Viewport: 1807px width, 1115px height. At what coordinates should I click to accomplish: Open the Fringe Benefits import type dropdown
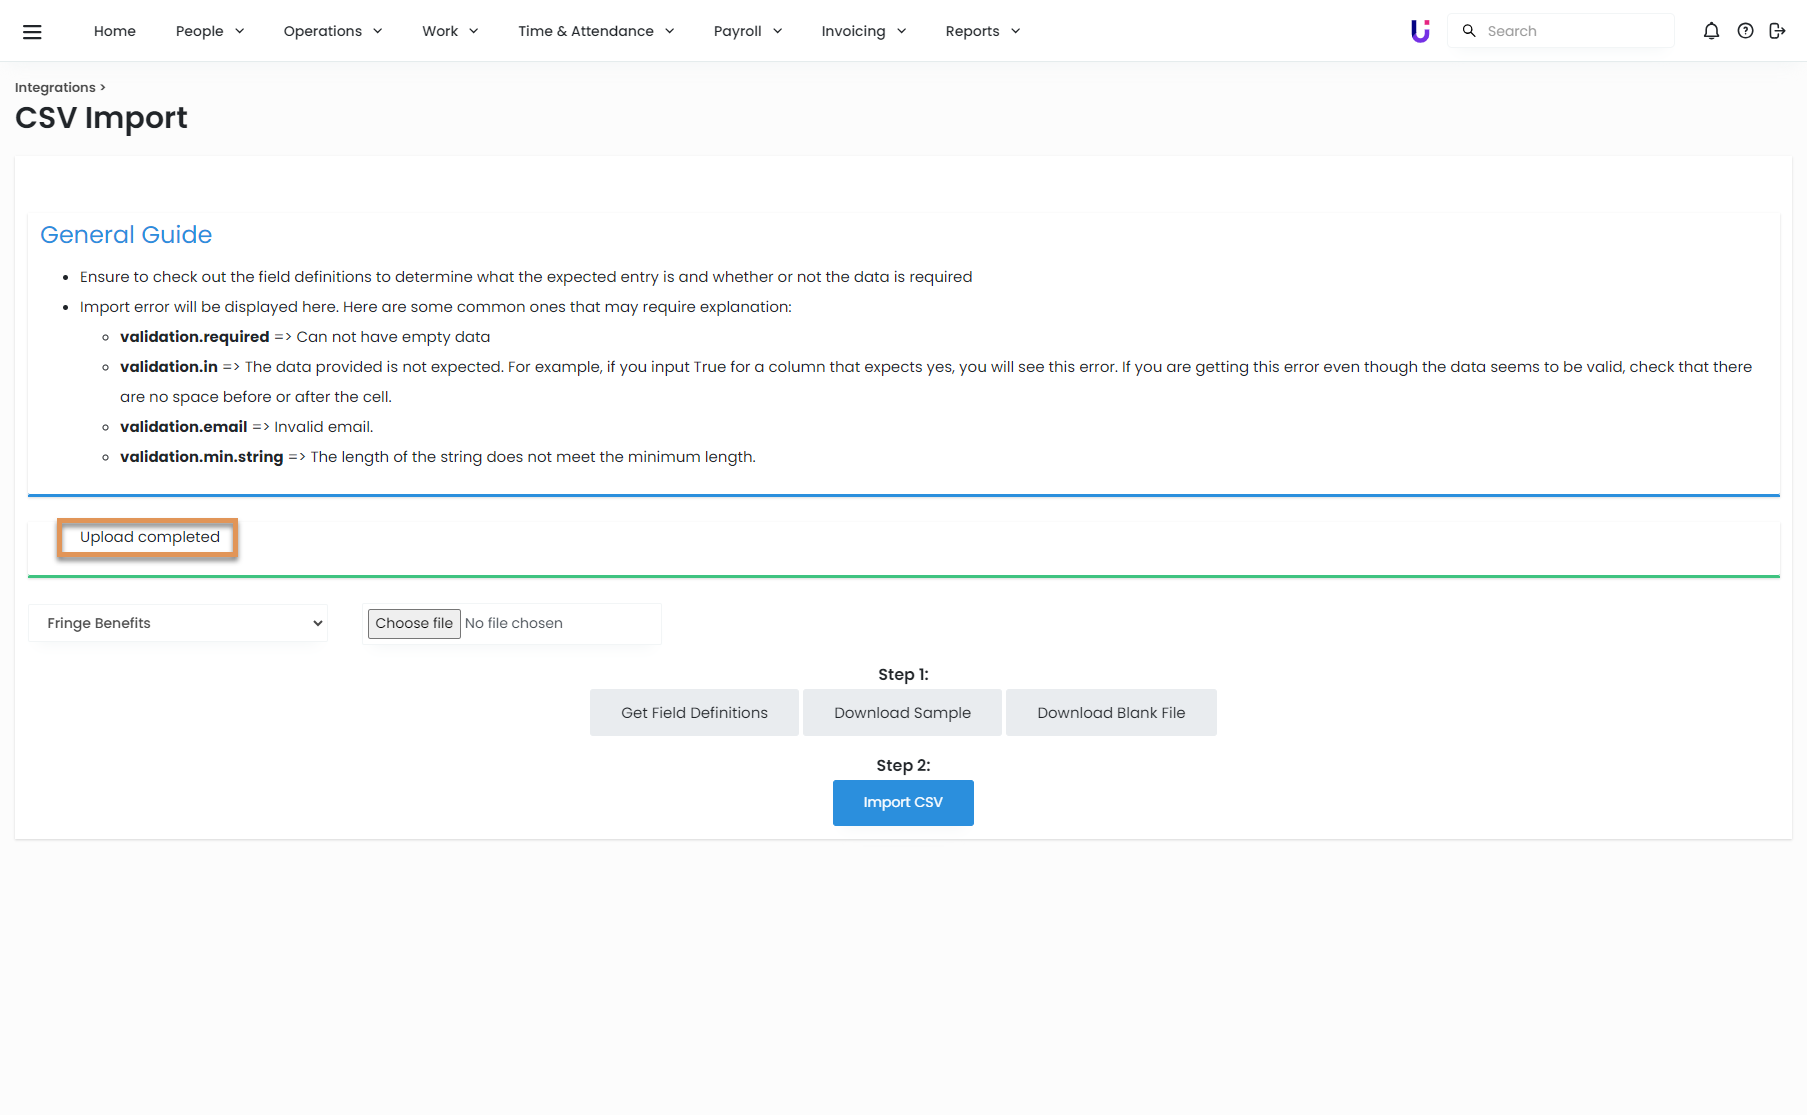click(x=178, y=623)
